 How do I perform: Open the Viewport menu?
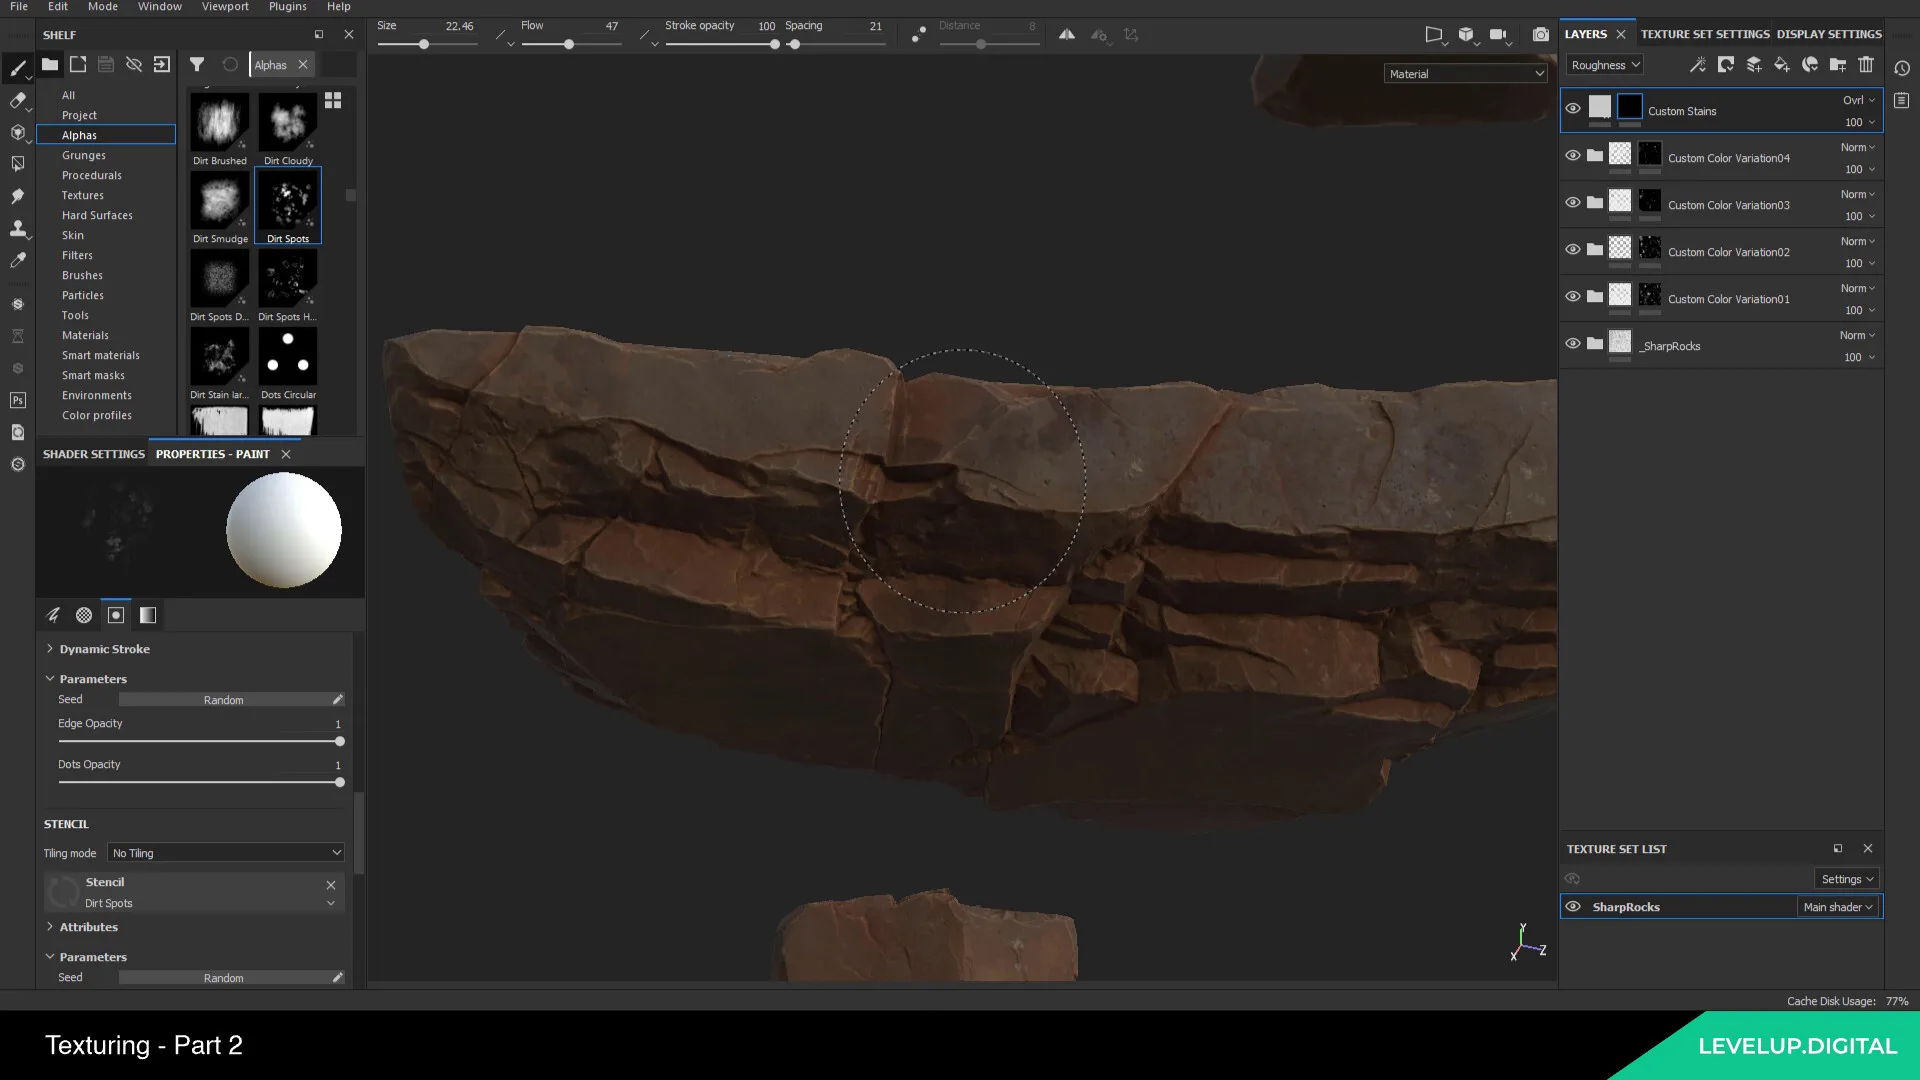(x=224, y=6)
